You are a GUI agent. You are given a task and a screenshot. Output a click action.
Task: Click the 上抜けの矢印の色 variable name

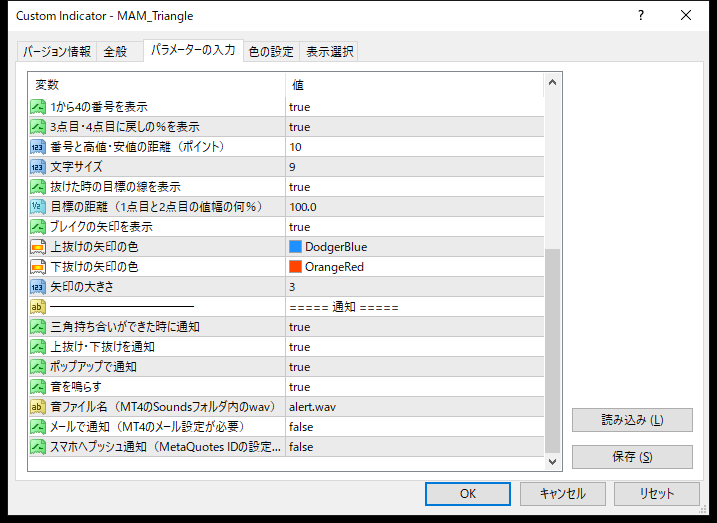pyautogui.click(x=94, y=247)
